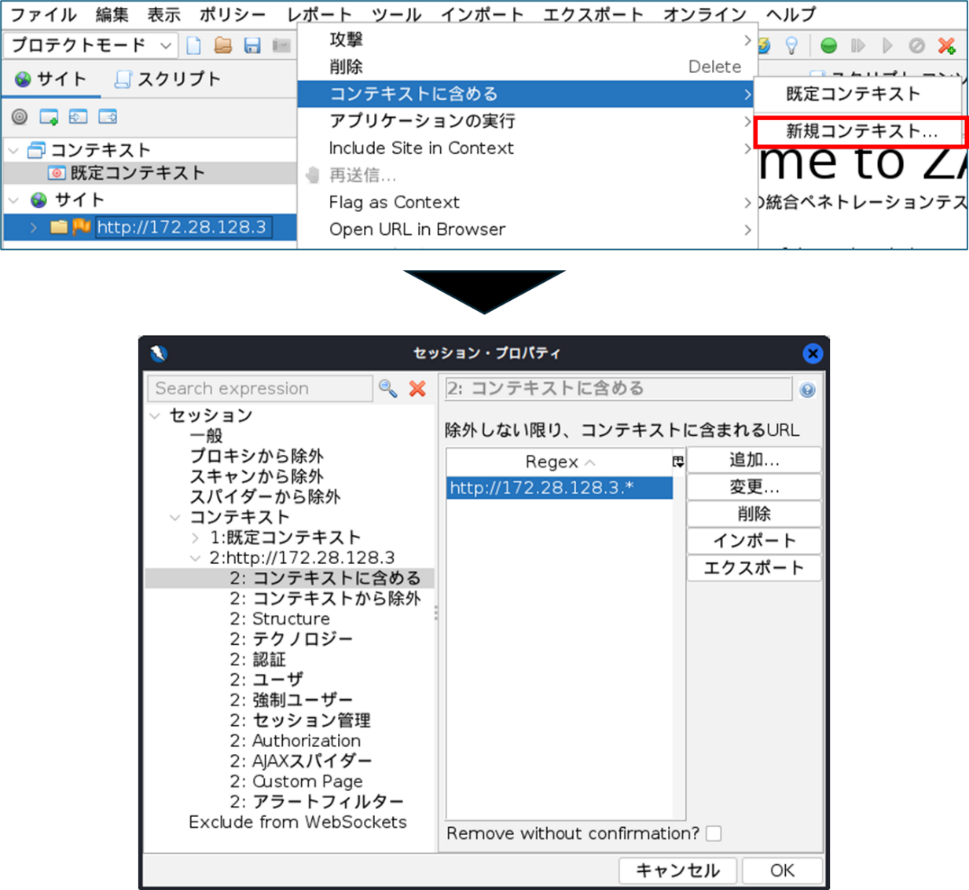This screenshot has height=890, width=969.
Task: Click the red X with plus icon
Action: pos(946,46)
